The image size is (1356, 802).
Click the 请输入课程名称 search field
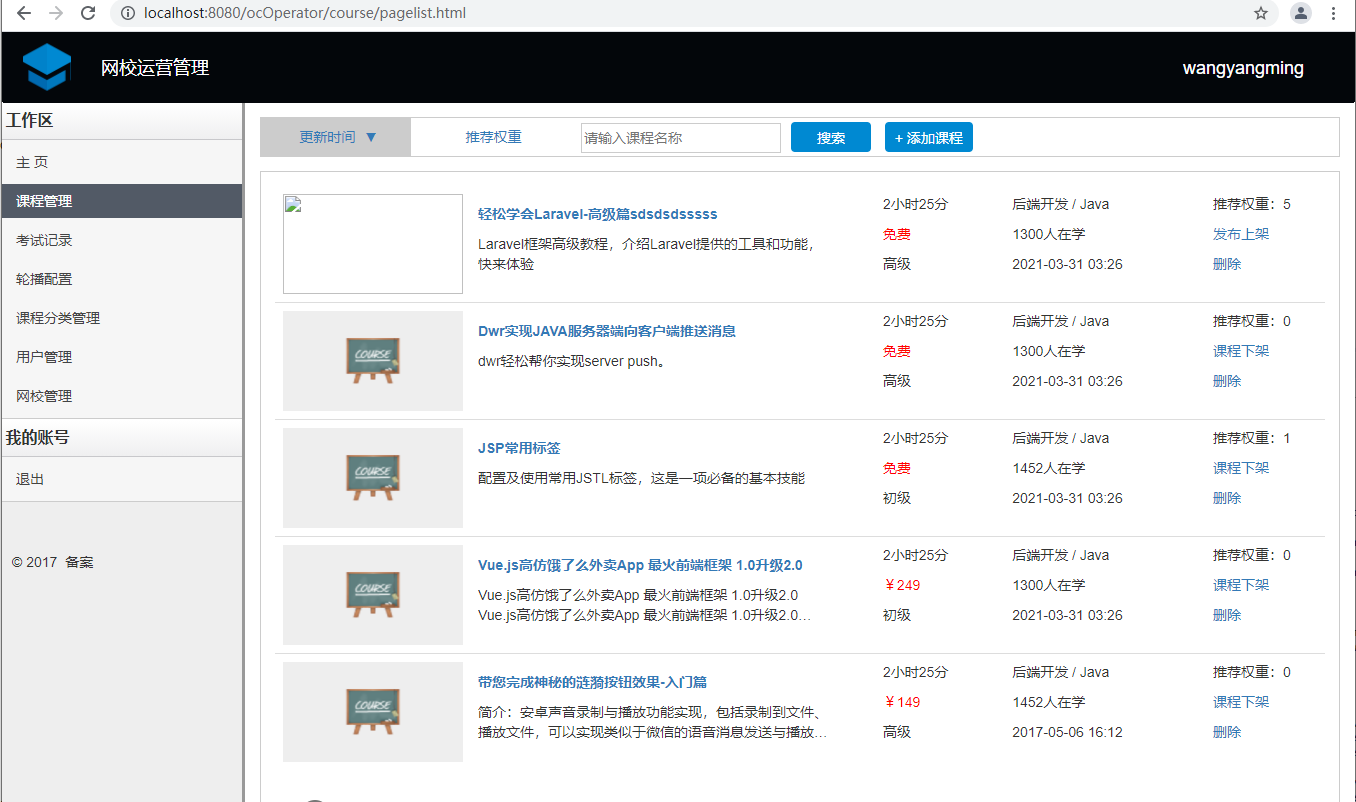click(x=680, y=138)
